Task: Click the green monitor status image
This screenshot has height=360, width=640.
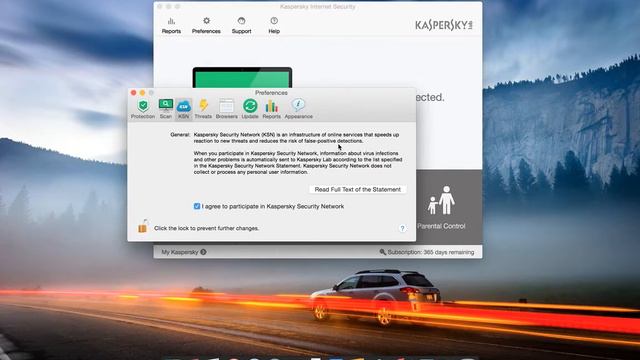Action: 242,78
